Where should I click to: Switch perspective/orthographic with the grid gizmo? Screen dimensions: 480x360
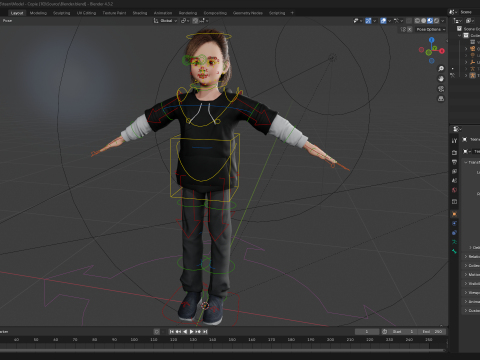click(x=441, y=99)
